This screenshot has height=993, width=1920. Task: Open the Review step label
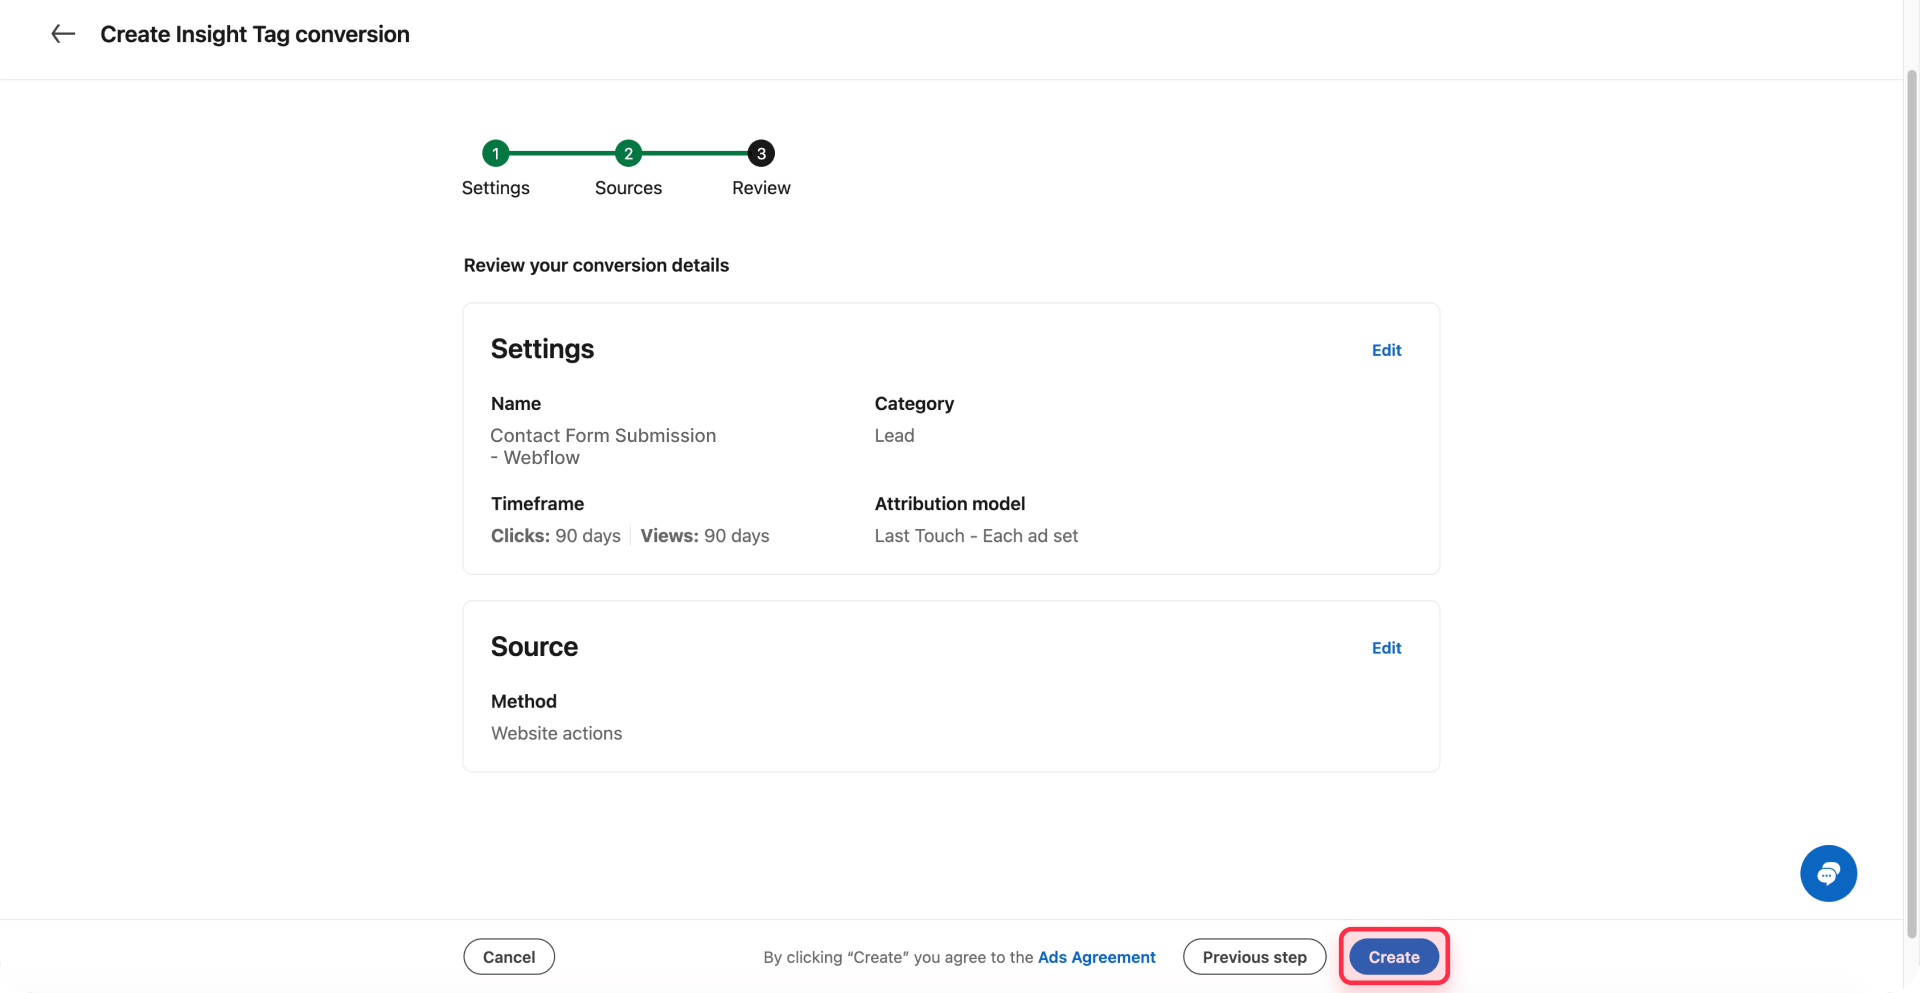[760, 188]
